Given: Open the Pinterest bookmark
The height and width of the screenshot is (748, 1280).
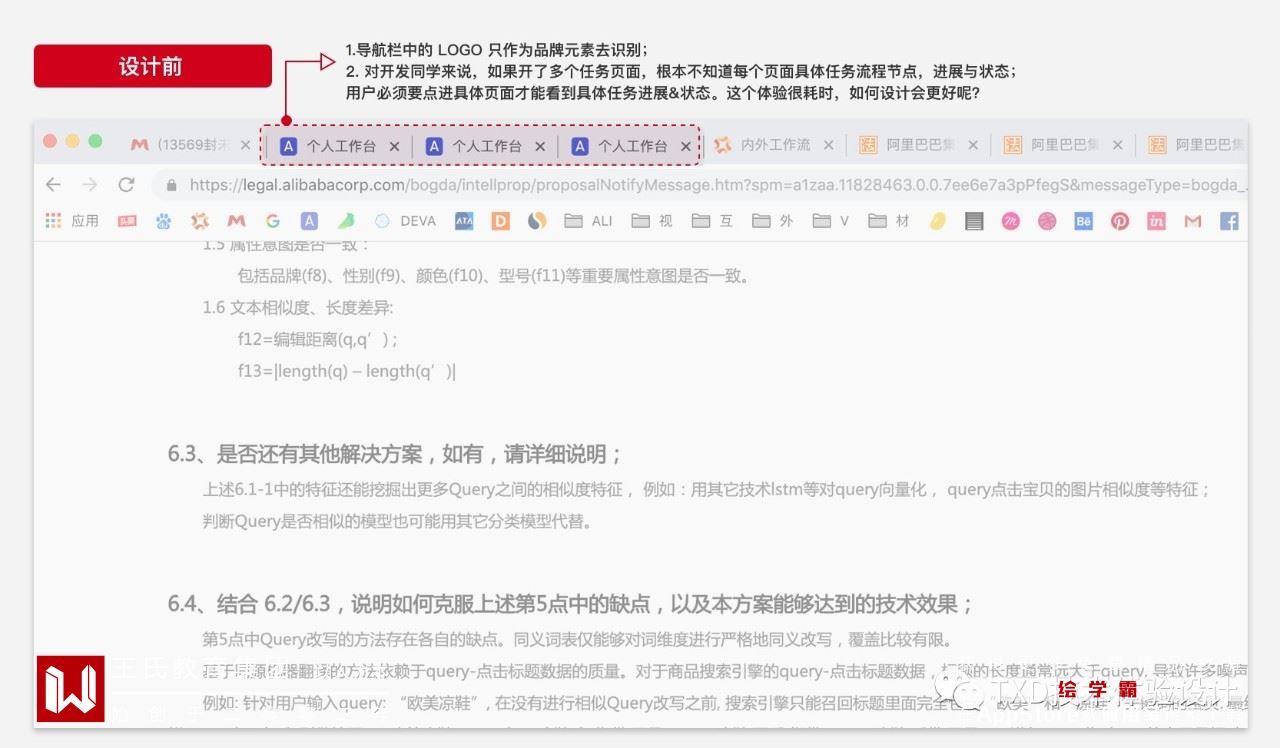Looking at the screenshot, I should [x=1120, y=221].
